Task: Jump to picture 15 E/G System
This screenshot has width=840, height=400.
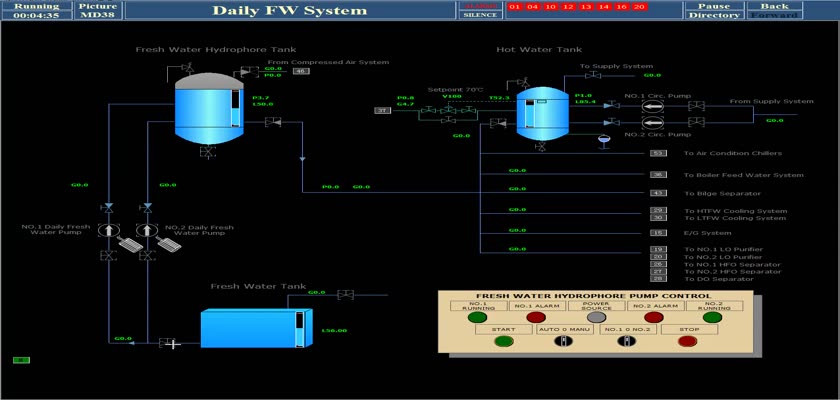Action: [x=658, y=233]
